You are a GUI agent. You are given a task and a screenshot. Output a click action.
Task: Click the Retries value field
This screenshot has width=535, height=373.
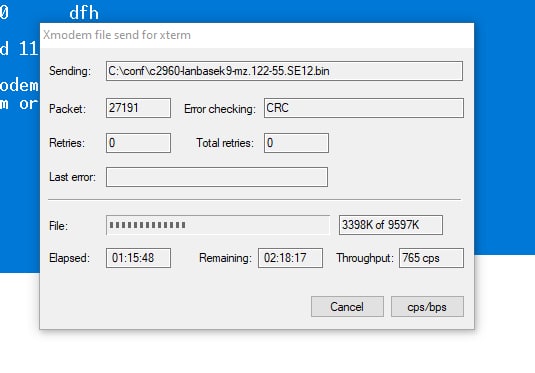click(138, 143)
